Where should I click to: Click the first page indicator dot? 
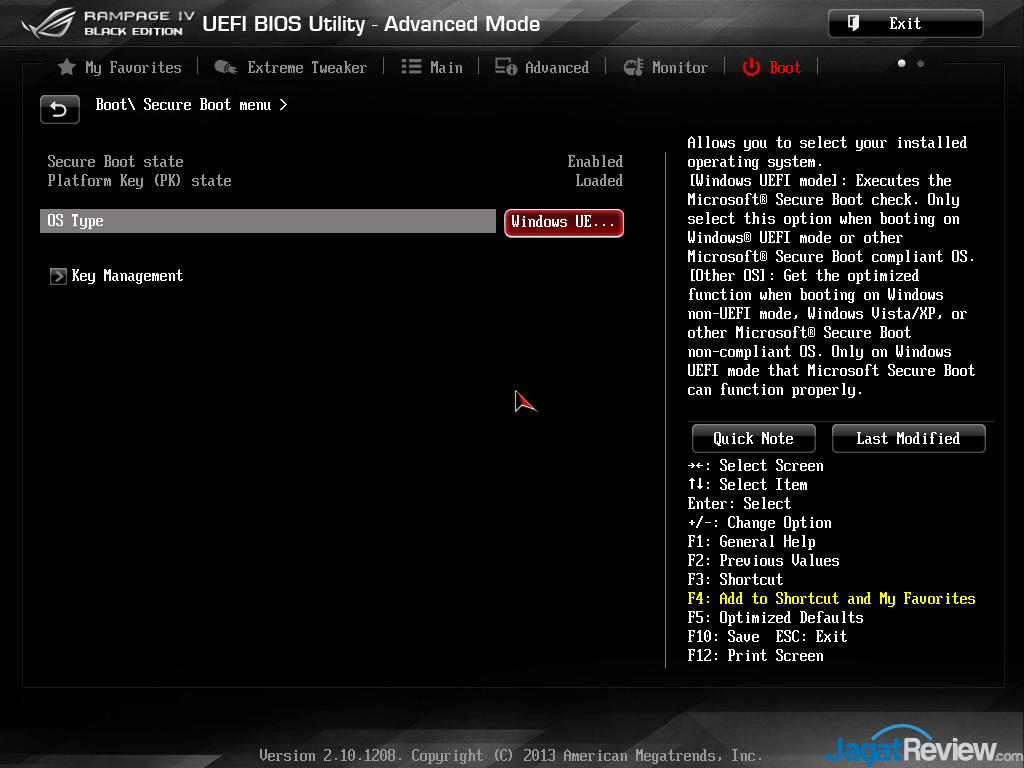[x=902, y=63]
